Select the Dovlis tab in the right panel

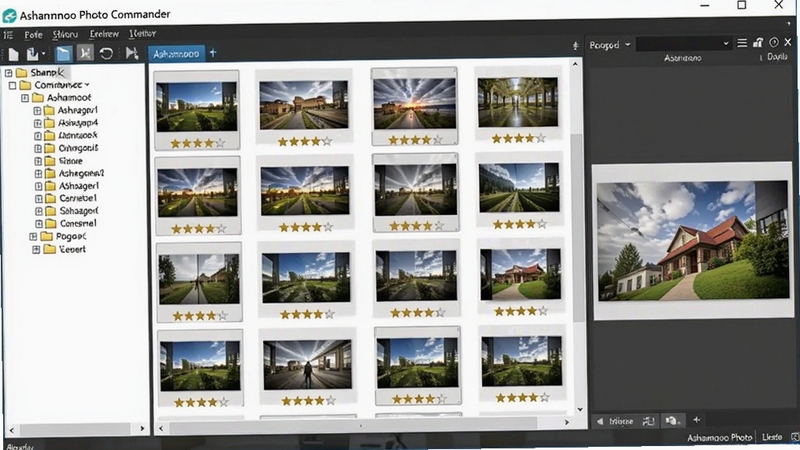point(778,57)
